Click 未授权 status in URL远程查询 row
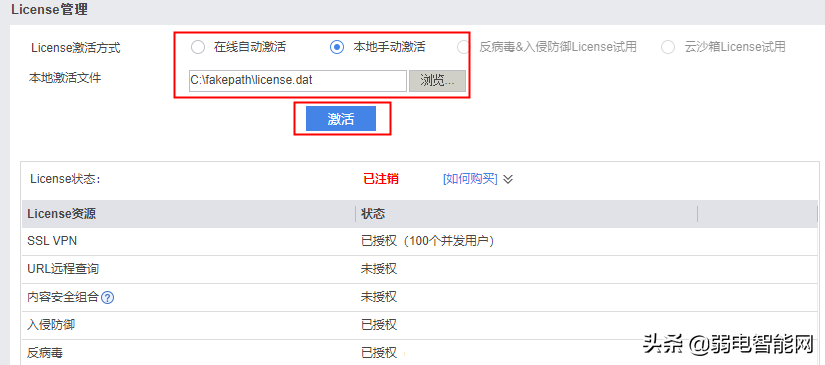Image resolution: width=825 pixels, height=365 pixels. 378,269
